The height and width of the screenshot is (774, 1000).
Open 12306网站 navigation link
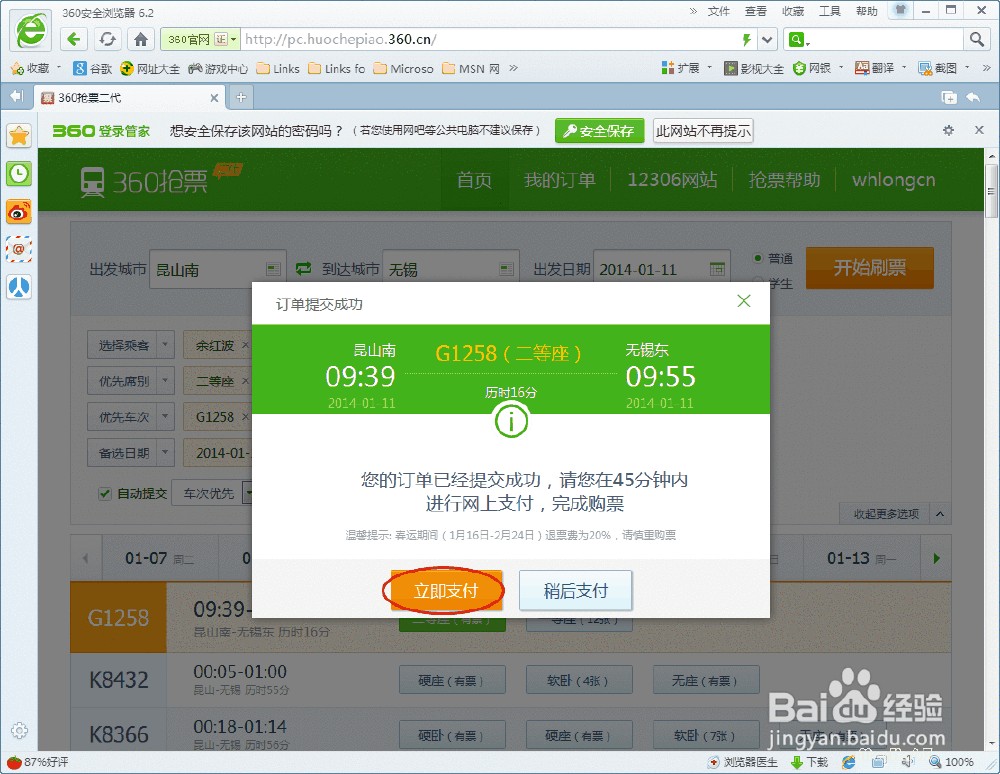672,180
